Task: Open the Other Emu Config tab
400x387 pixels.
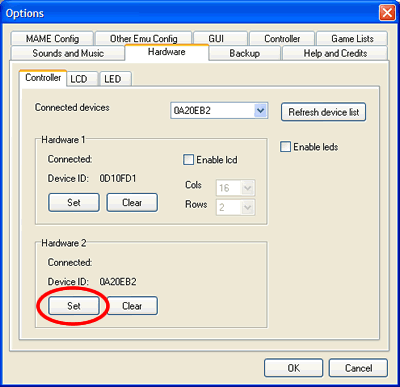Action: click(143, 39)
